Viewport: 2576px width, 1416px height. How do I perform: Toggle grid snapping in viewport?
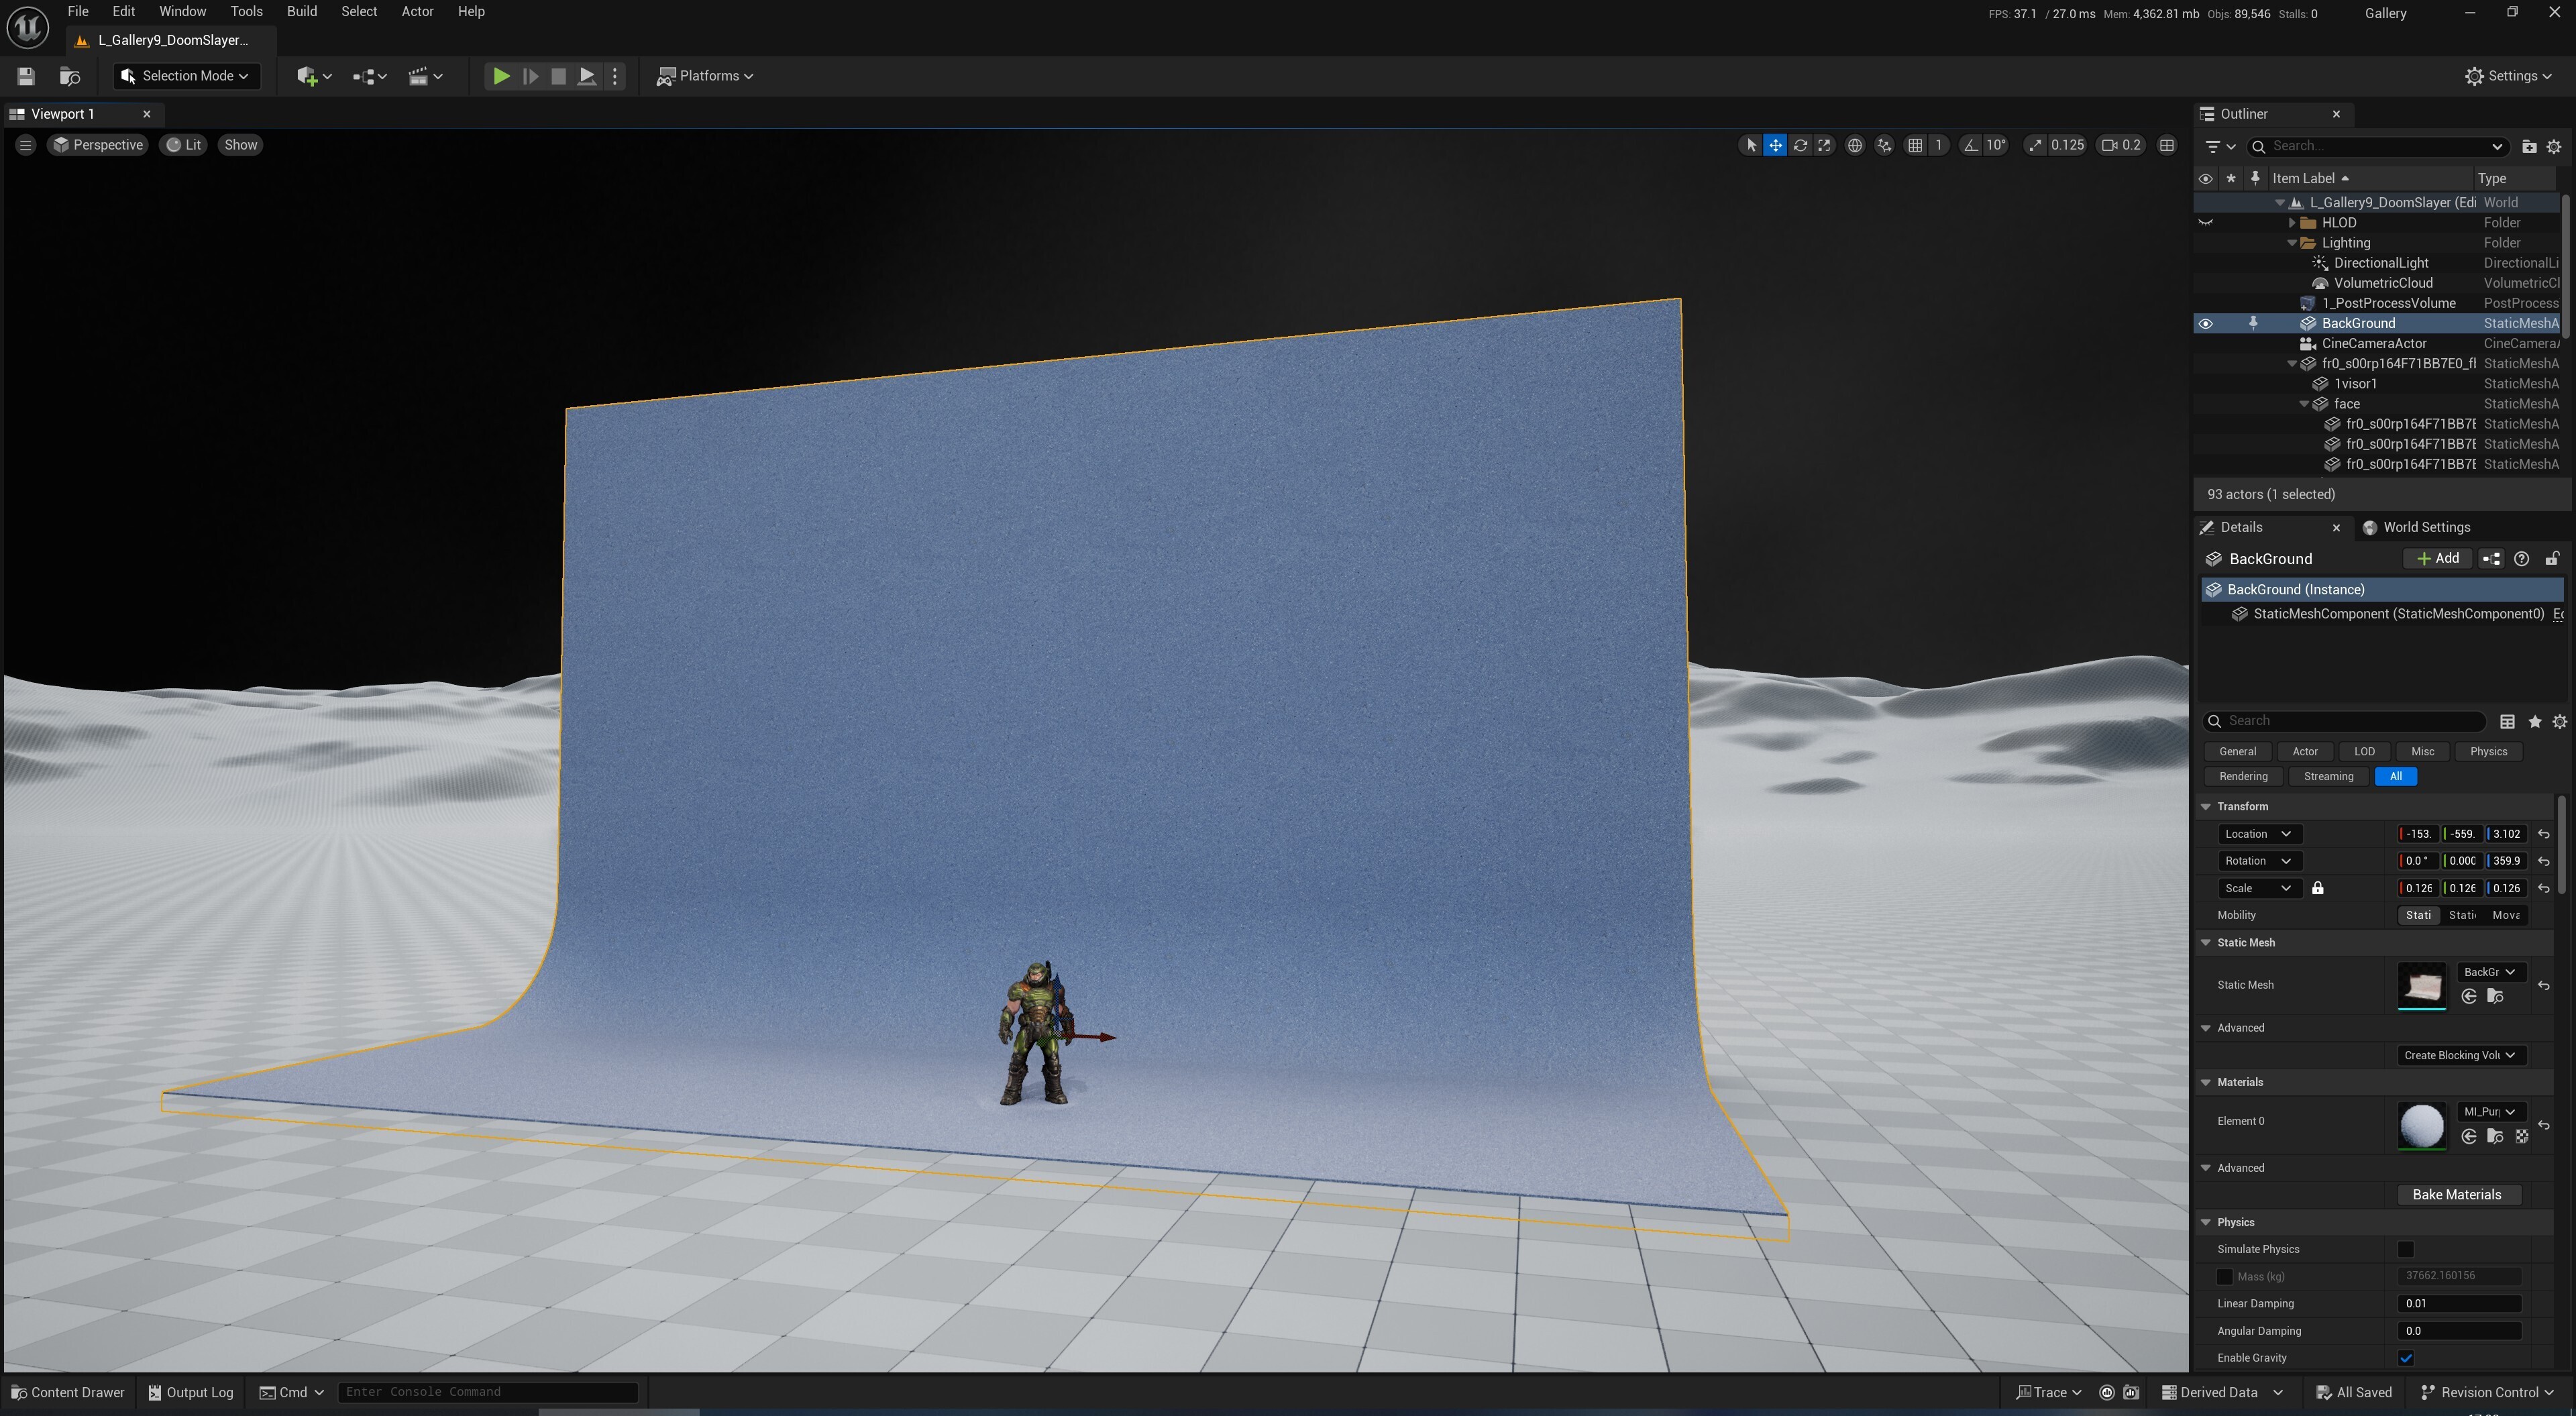1914,145
